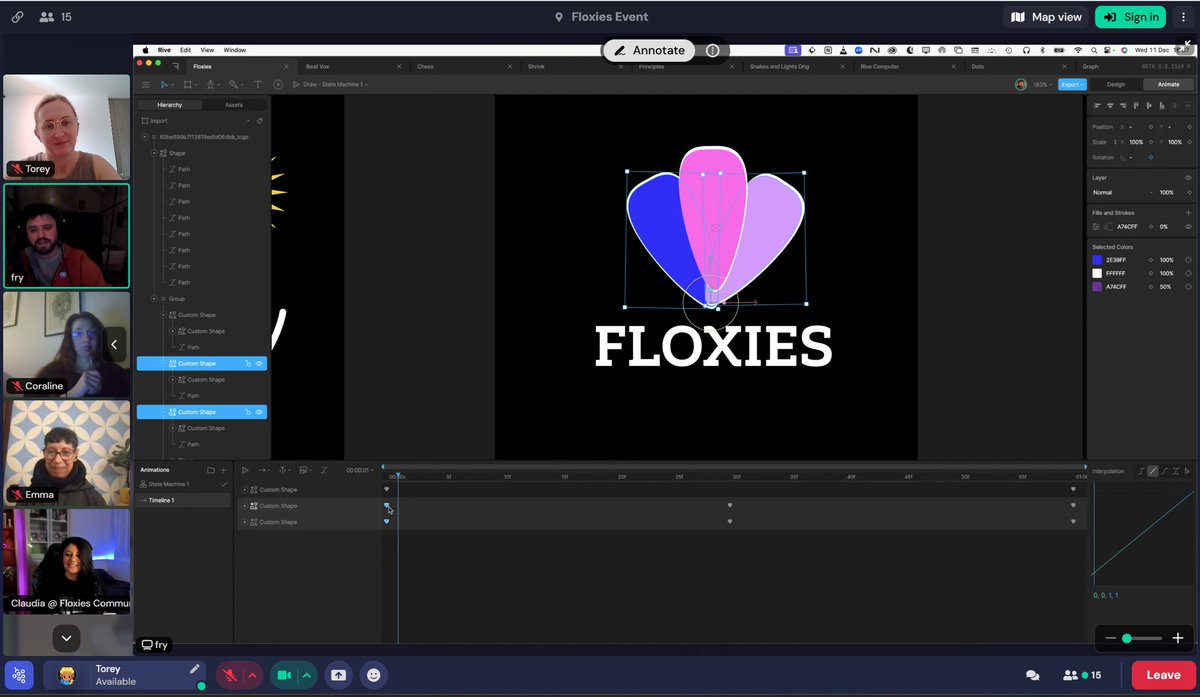
Task: Edit Torey status with pencil icon
Action: [x=195, y=669]
